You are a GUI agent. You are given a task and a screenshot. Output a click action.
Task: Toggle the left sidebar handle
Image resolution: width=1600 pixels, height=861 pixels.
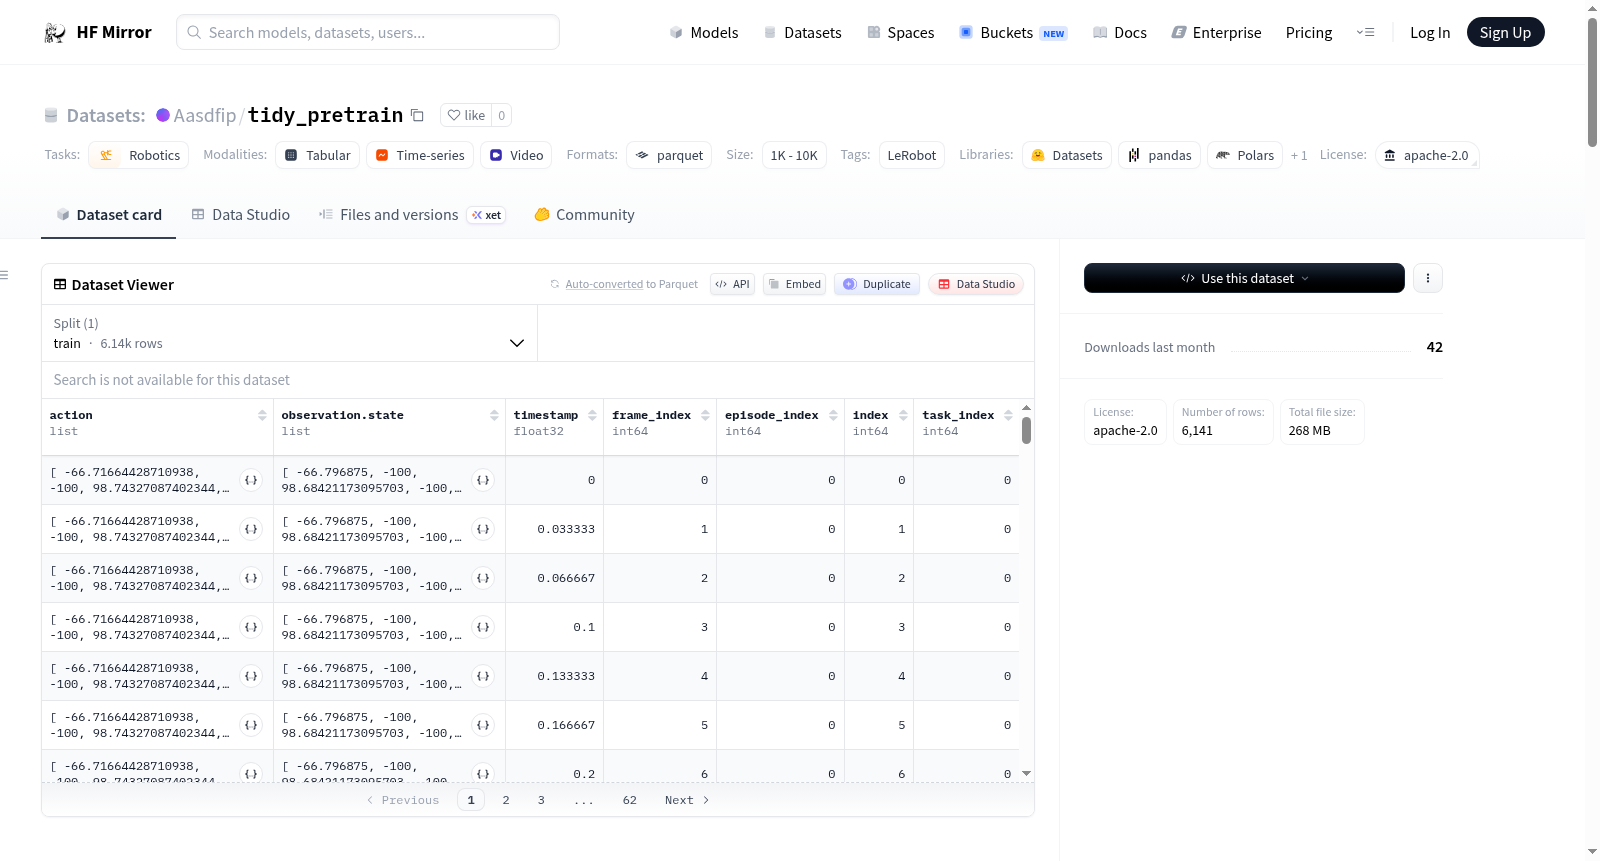[x=4, y=275]
